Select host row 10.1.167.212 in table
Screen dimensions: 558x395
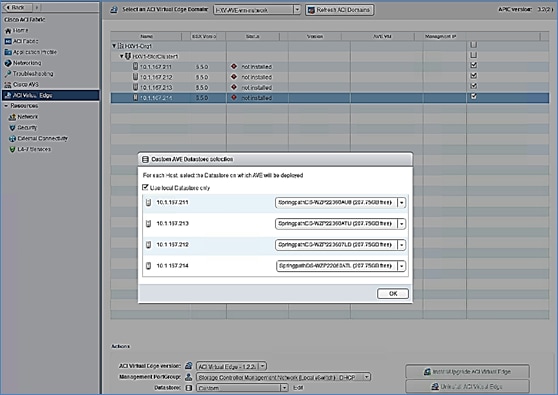pyautogui.click(x=330, y=77)
